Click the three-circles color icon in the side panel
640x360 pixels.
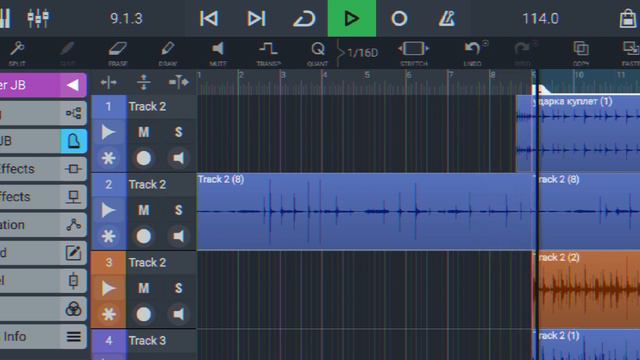point(73,309)
